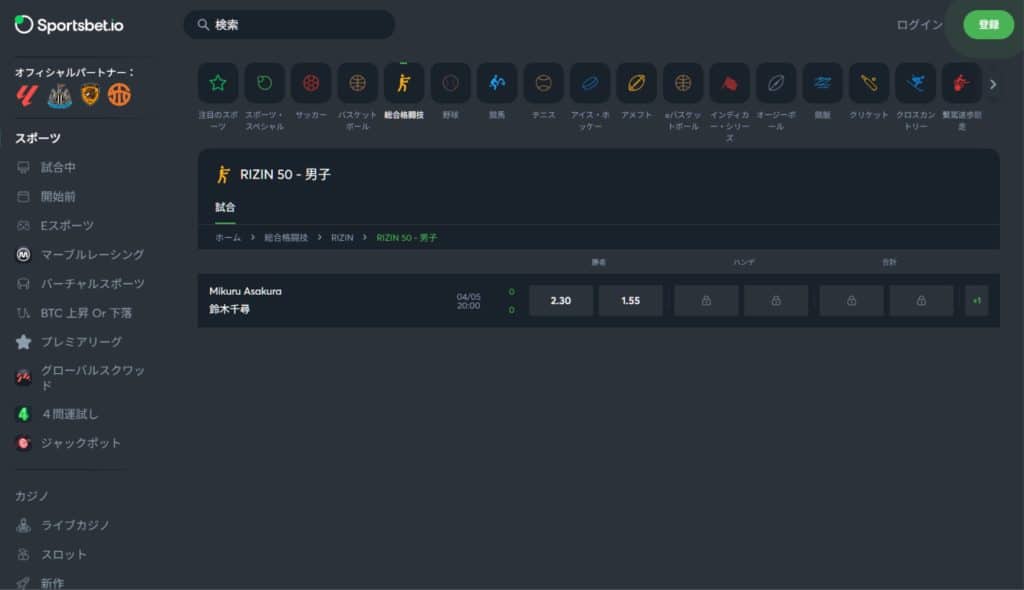The height and width of the screenshot is (590, 1024).
Task: Select the tennis (テニス) icon
Action: (x=543, y=83)
